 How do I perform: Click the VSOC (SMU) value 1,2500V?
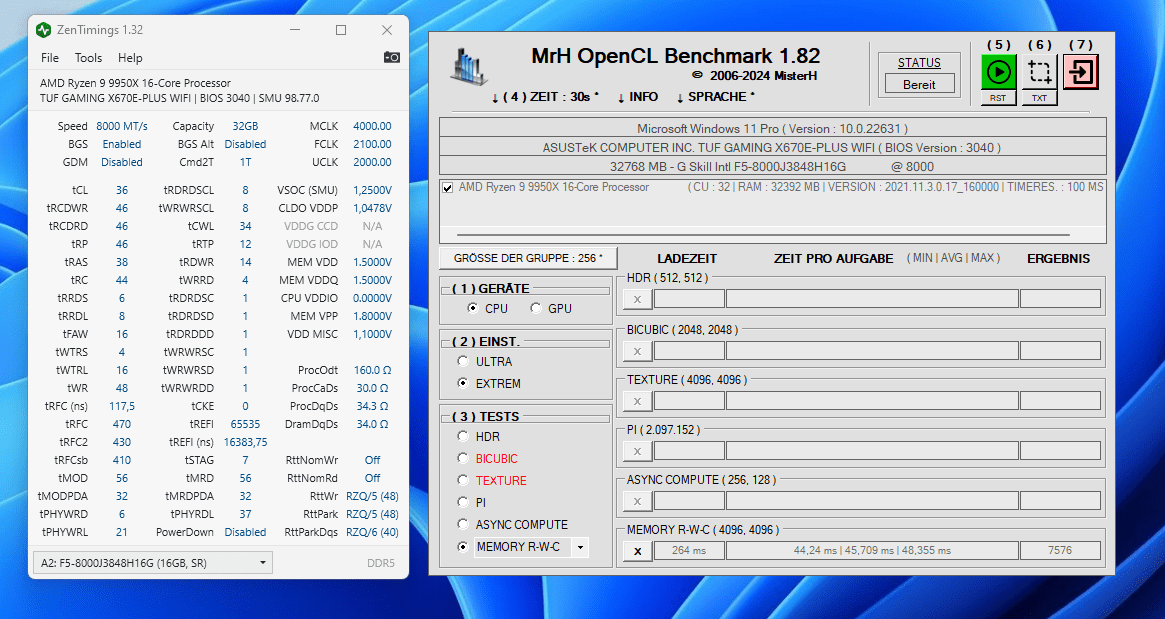coord(372,190)
